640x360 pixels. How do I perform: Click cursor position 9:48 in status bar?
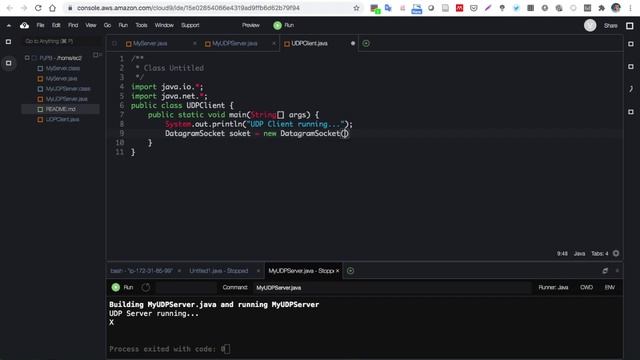pyautogui.click(x=562, y=253)
